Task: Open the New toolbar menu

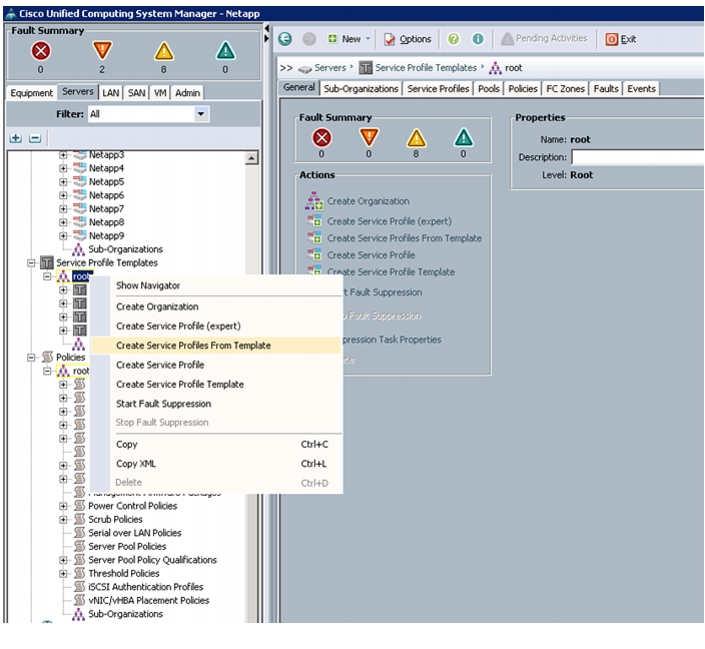Action: pos(348,39)
